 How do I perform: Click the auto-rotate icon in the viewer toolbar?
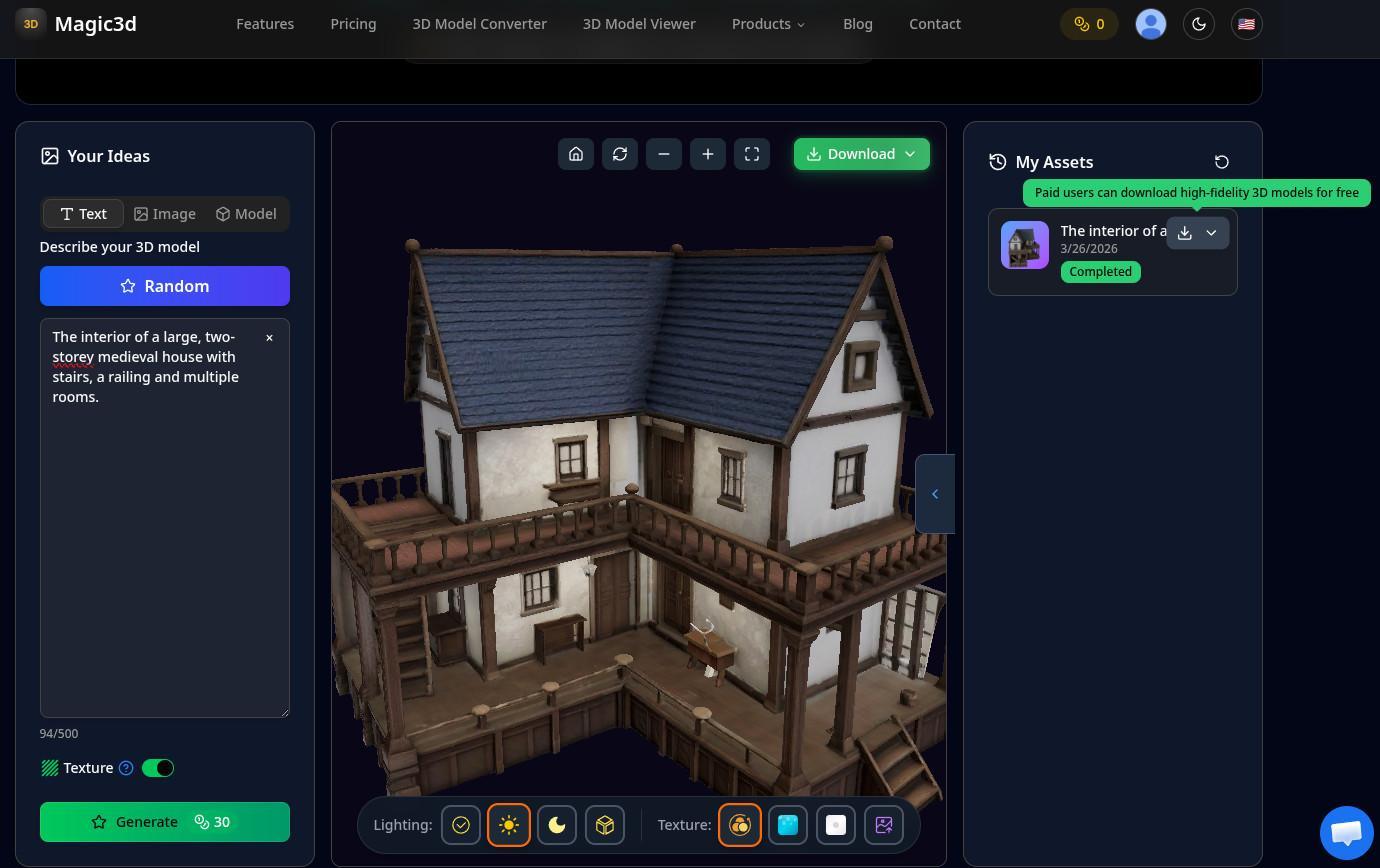tap(620, 154)
